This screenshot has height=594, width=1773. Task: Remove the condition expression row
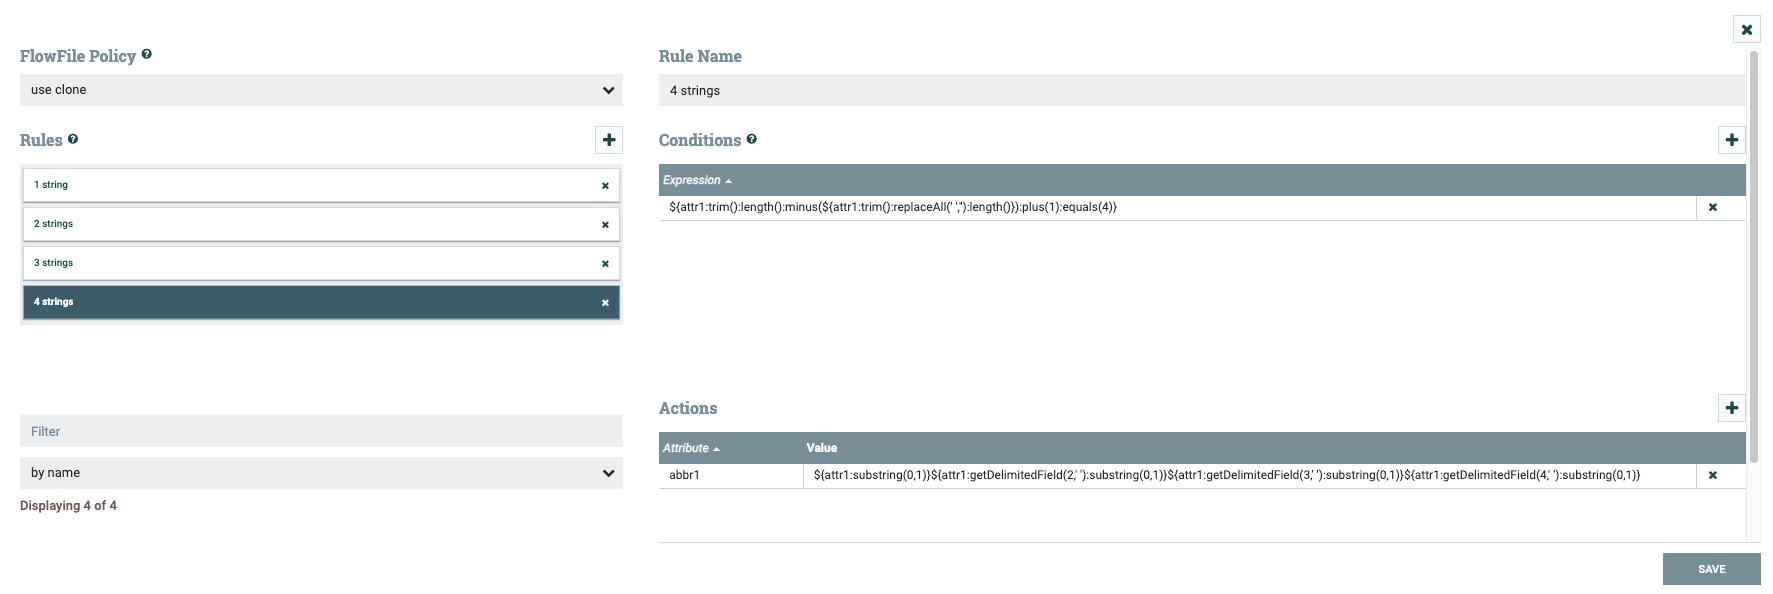click(x=1713, y=208)
